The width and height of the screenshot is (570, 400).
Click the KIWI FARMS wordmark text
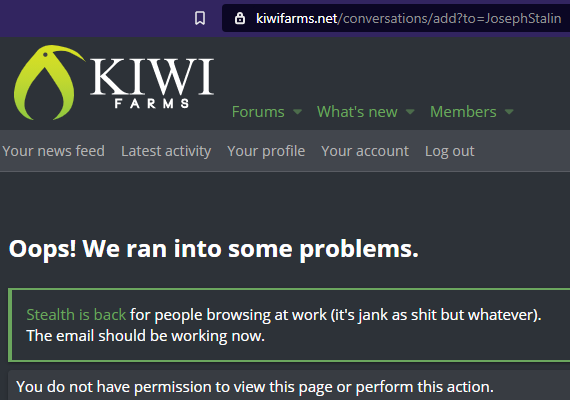(x=152, y=83)
